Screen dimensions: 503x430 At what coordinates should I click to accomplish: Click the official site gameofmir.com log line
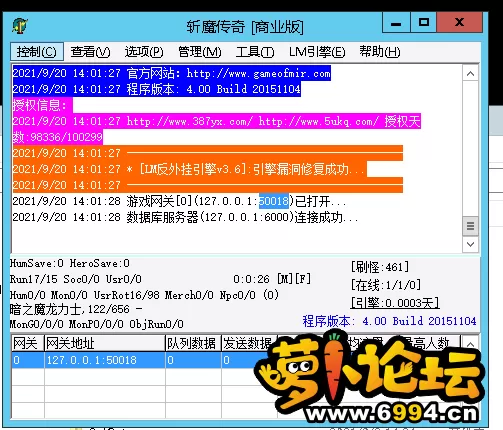point(172,73)
